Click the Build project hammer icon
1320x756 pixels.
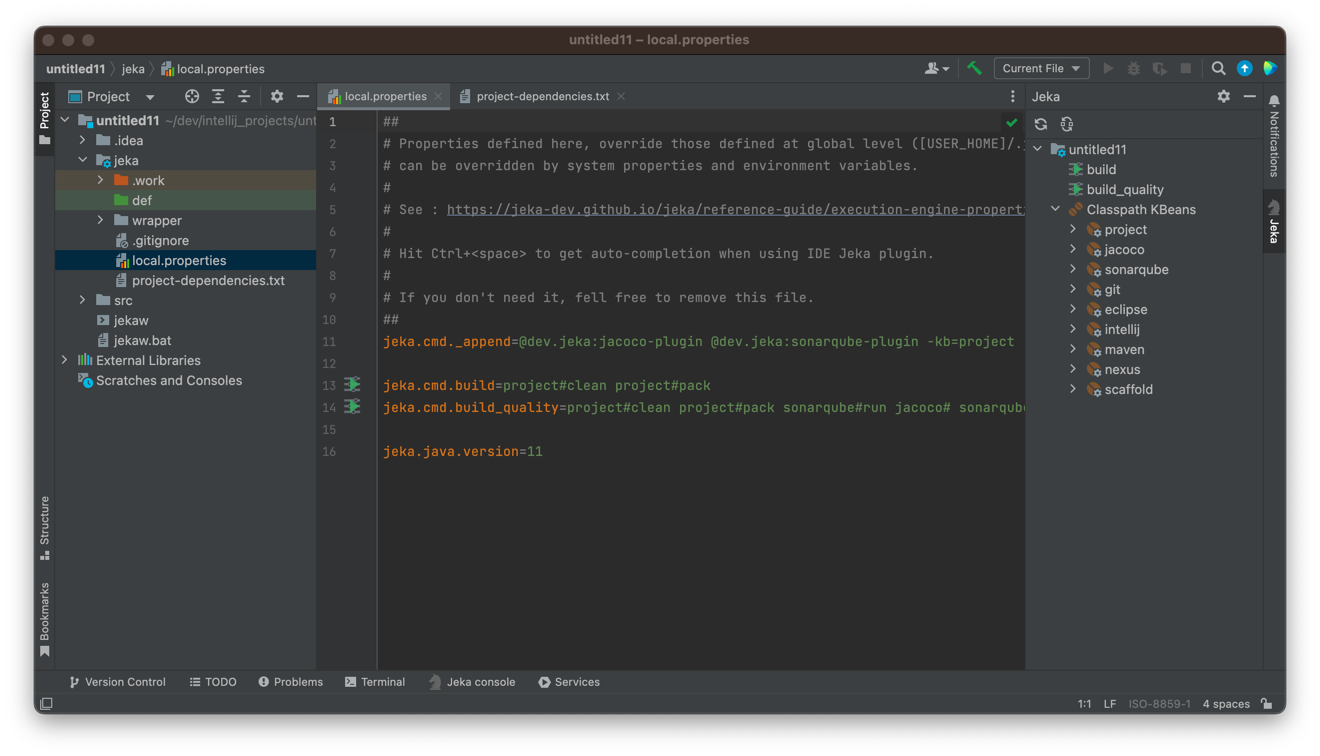pyautogui.click(x=974, y=69)
